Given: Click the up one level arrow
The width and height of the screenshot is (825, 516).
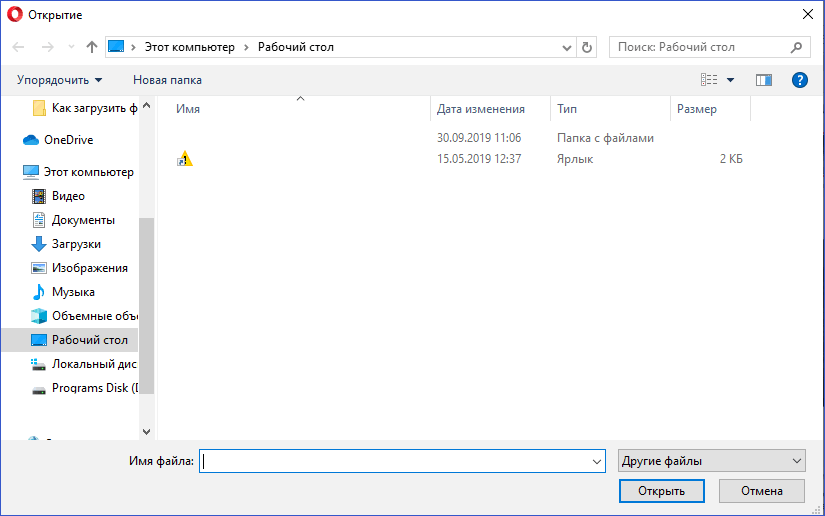Looking at the screenshot, I should [92, 47].
